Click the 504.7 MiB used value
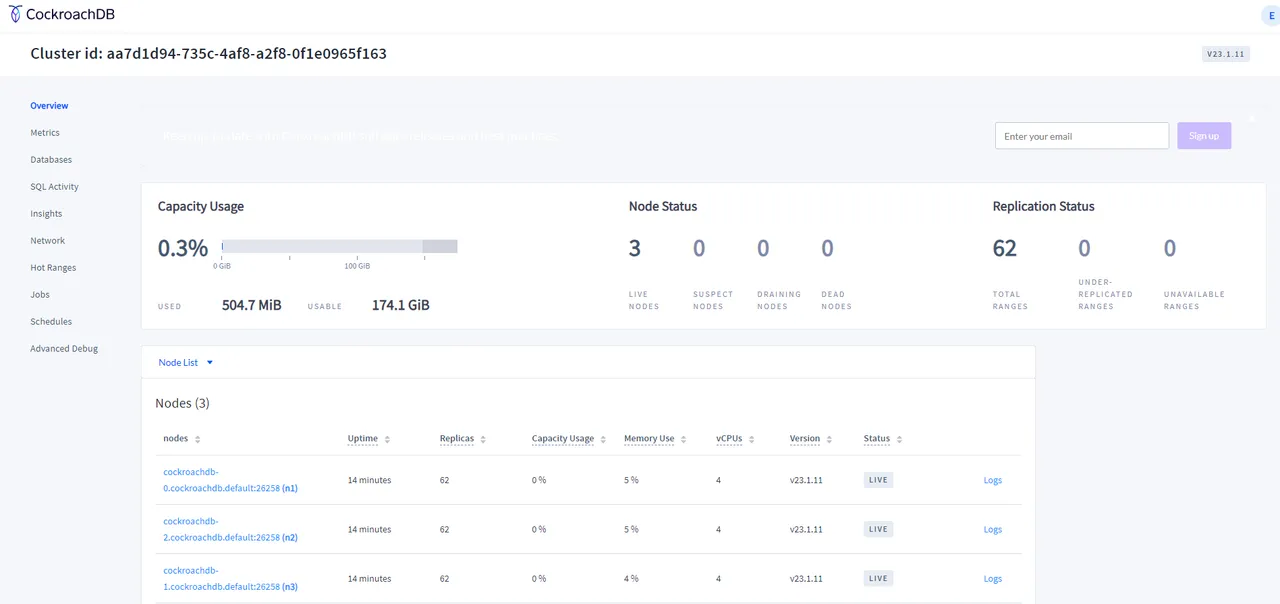 click(x=251, y=305)
